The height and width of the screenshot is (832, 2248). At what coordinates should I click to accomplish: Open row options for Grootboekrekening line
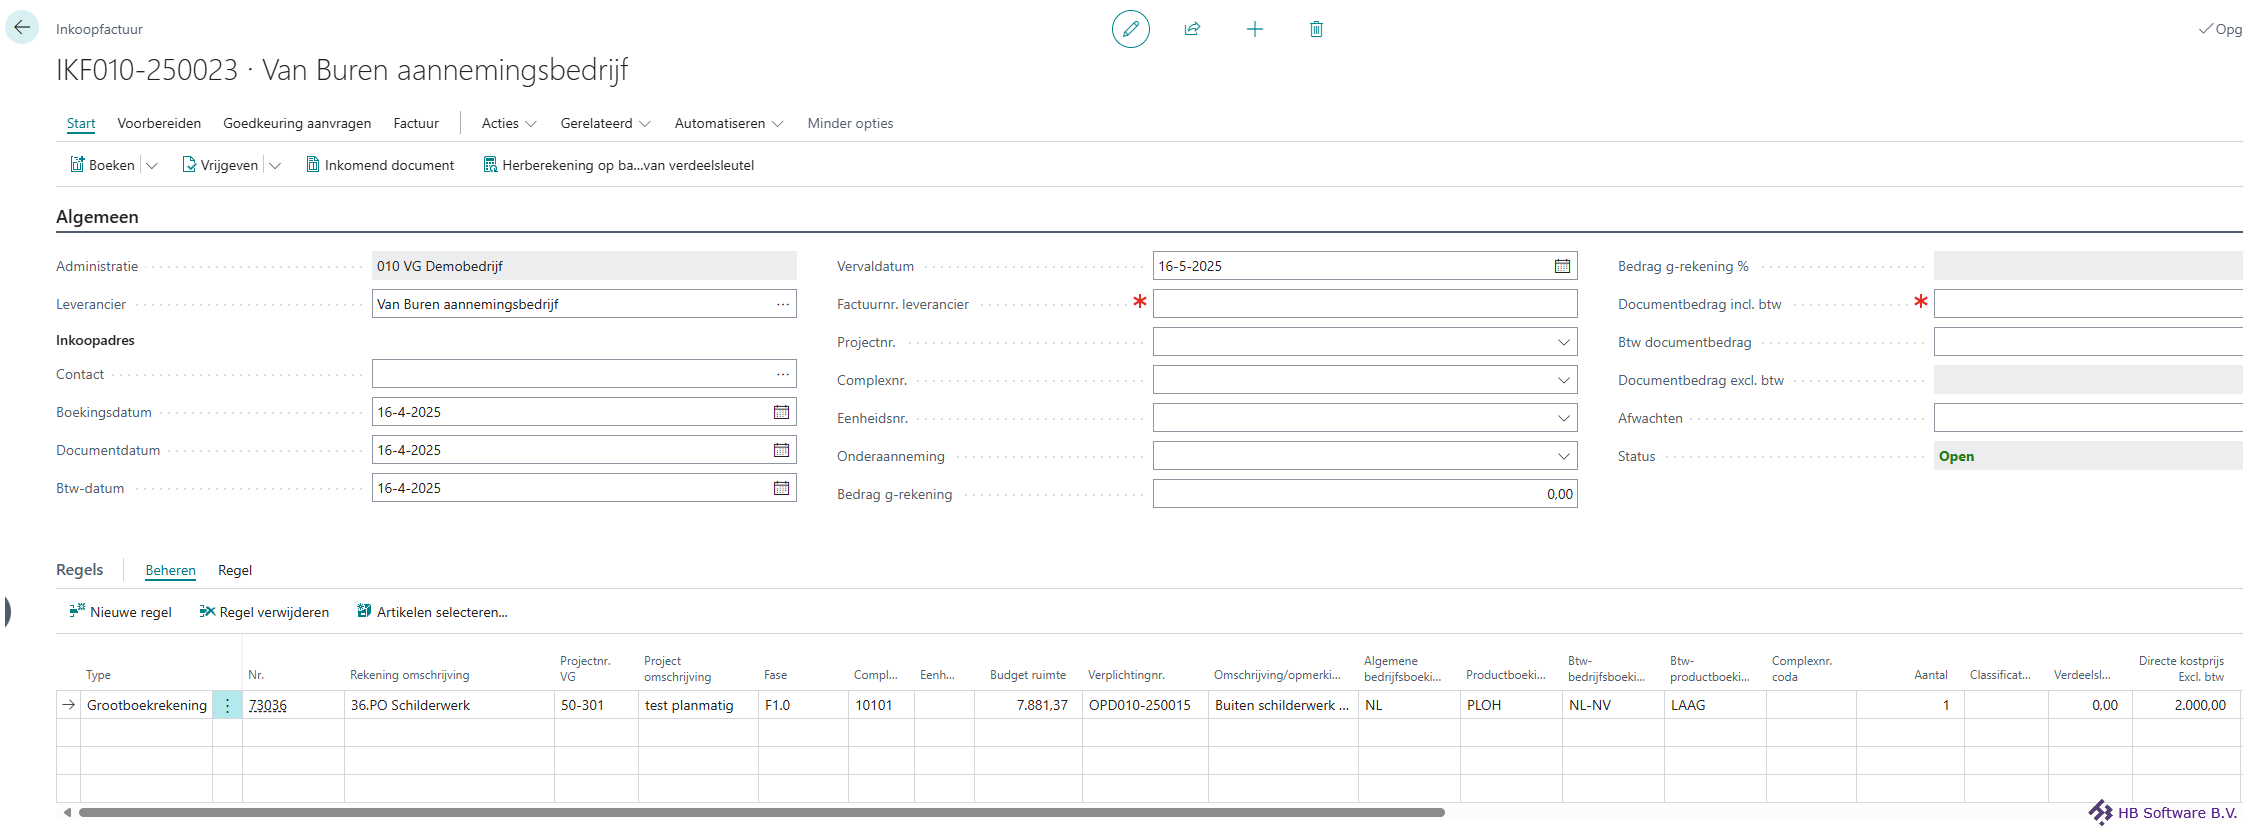pos(227,705)
